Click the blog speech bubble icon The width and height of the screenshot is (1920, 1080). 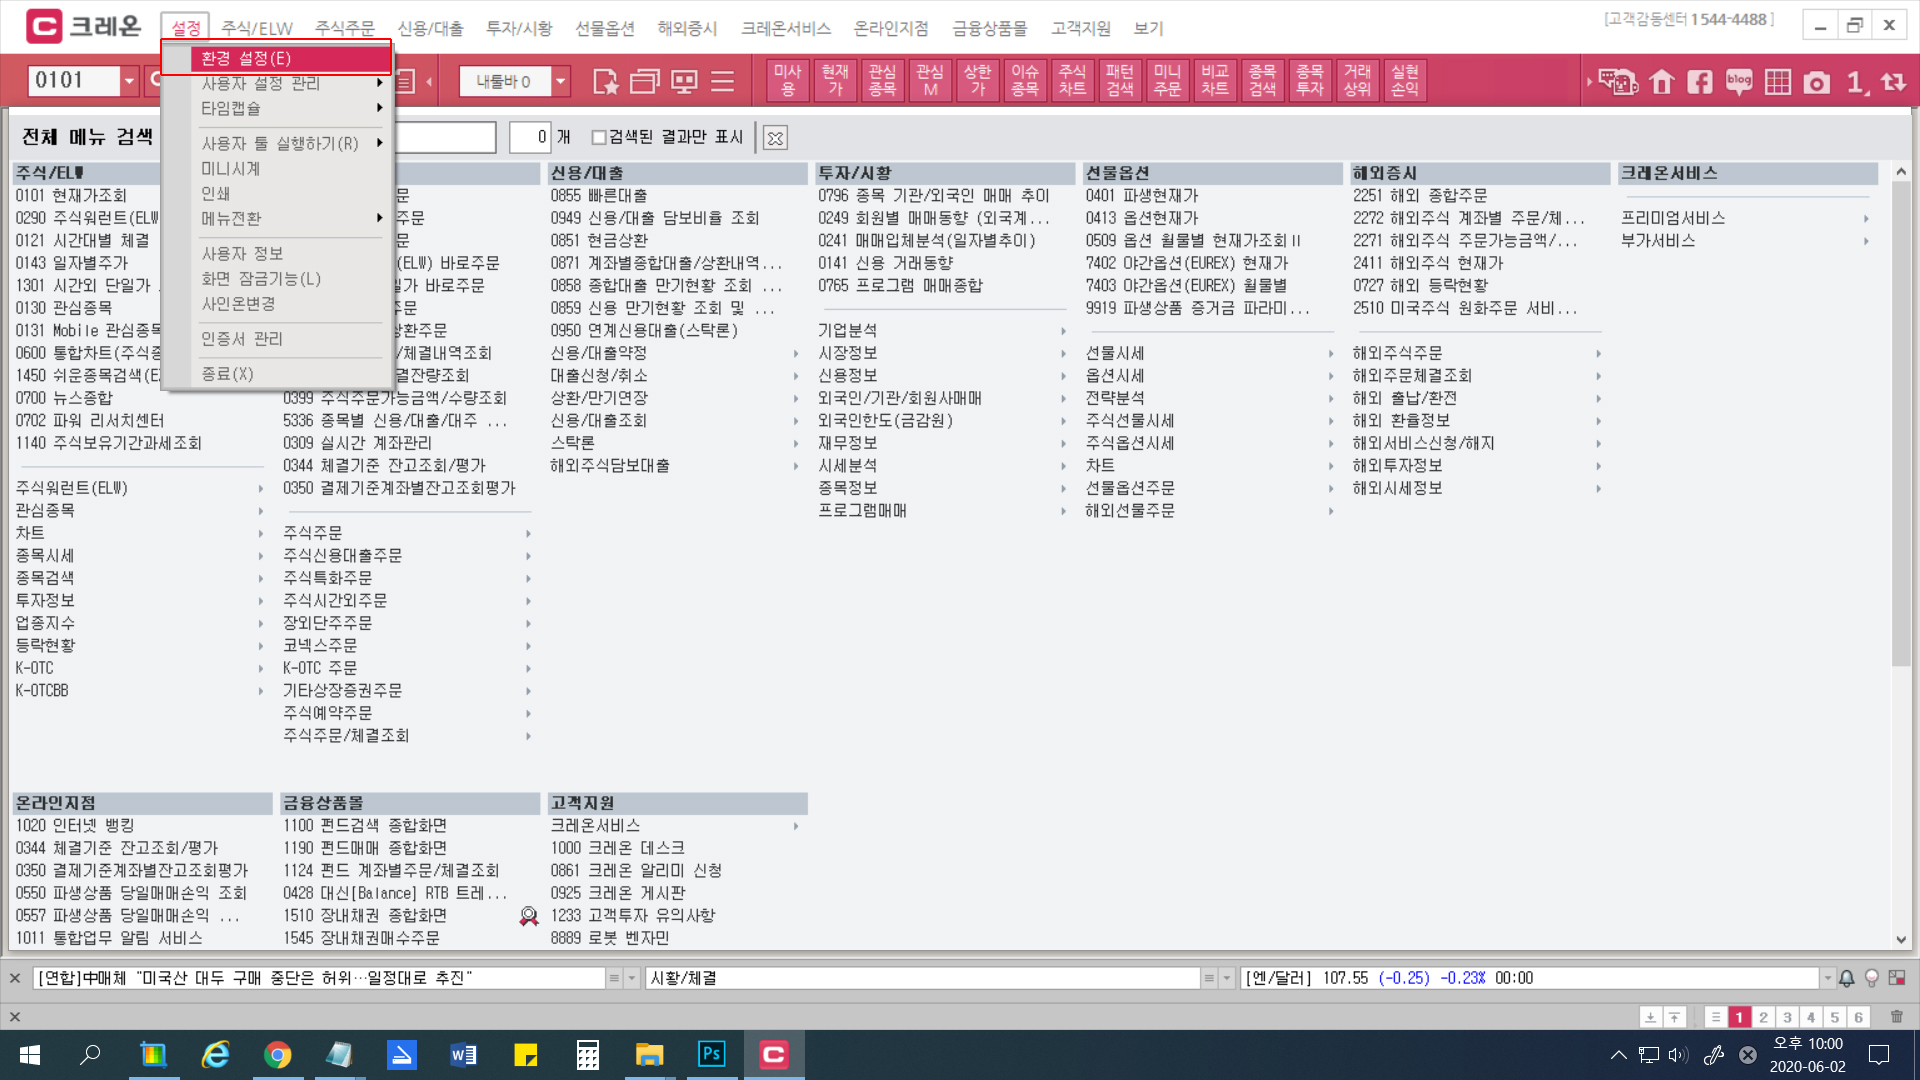click(1739, 82)
